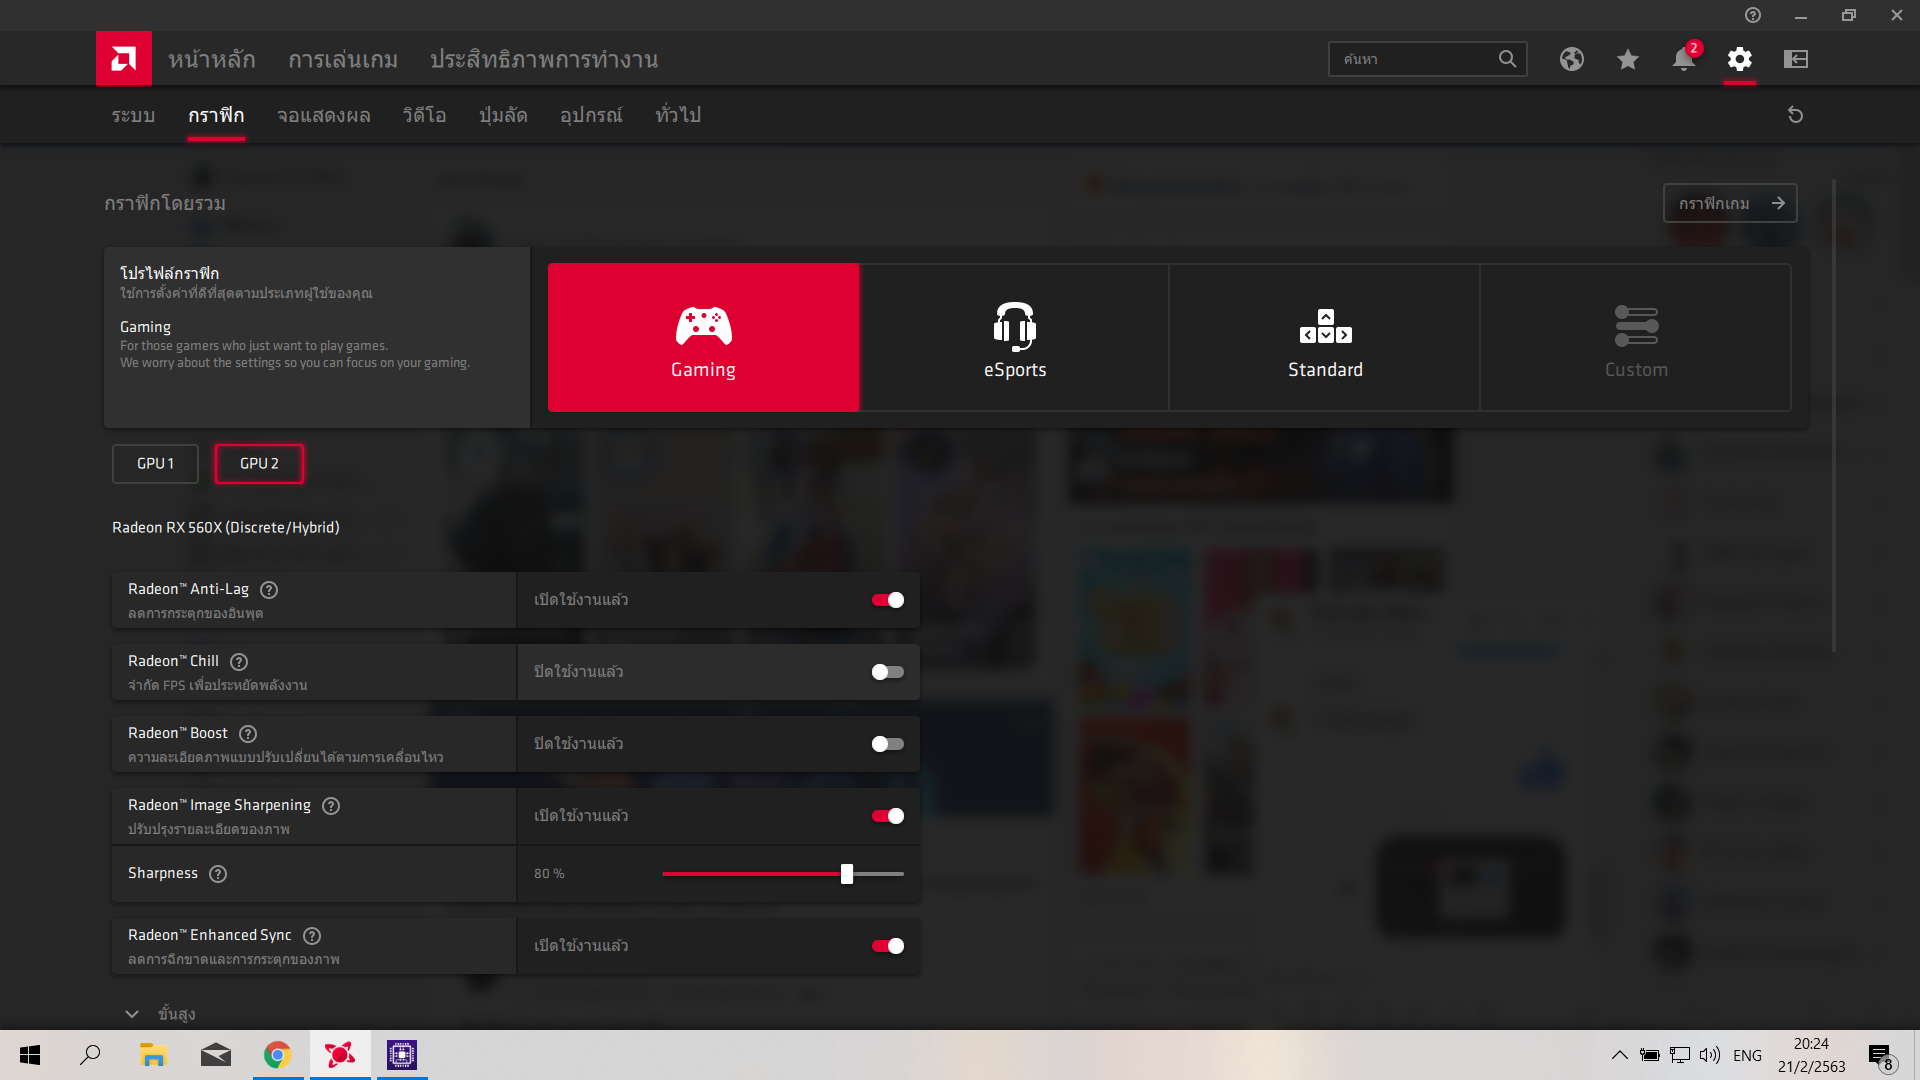Viewport: 1920px width, 1080px height.
Task: Disable Radeon Anti-Lag toggle
Action: coord(887,600)
